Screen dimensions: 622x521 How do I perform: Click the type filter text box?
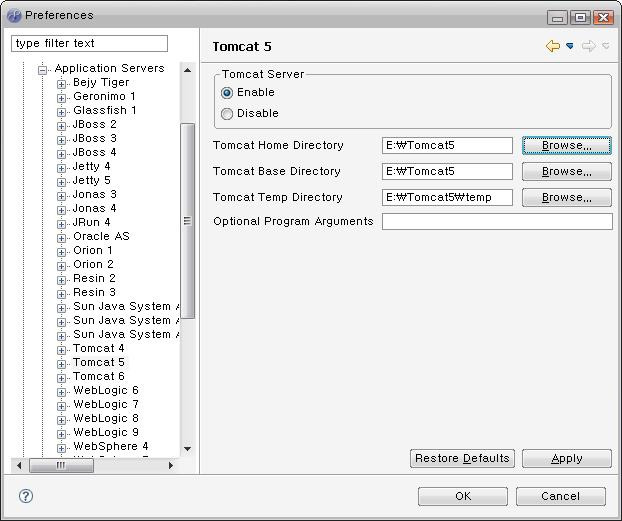89,43
